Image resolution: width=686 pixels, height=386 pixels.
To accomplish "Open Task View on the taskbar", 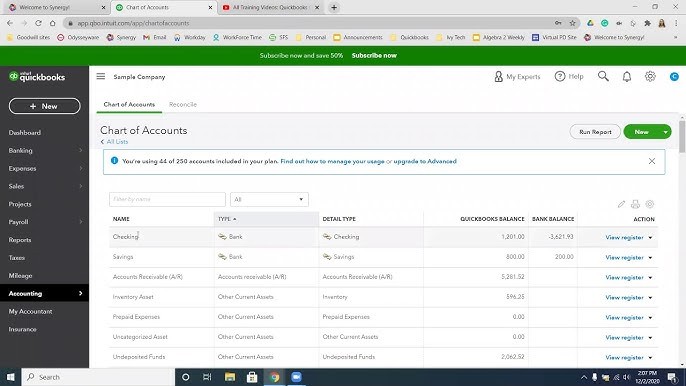I will tap(207, 377).
